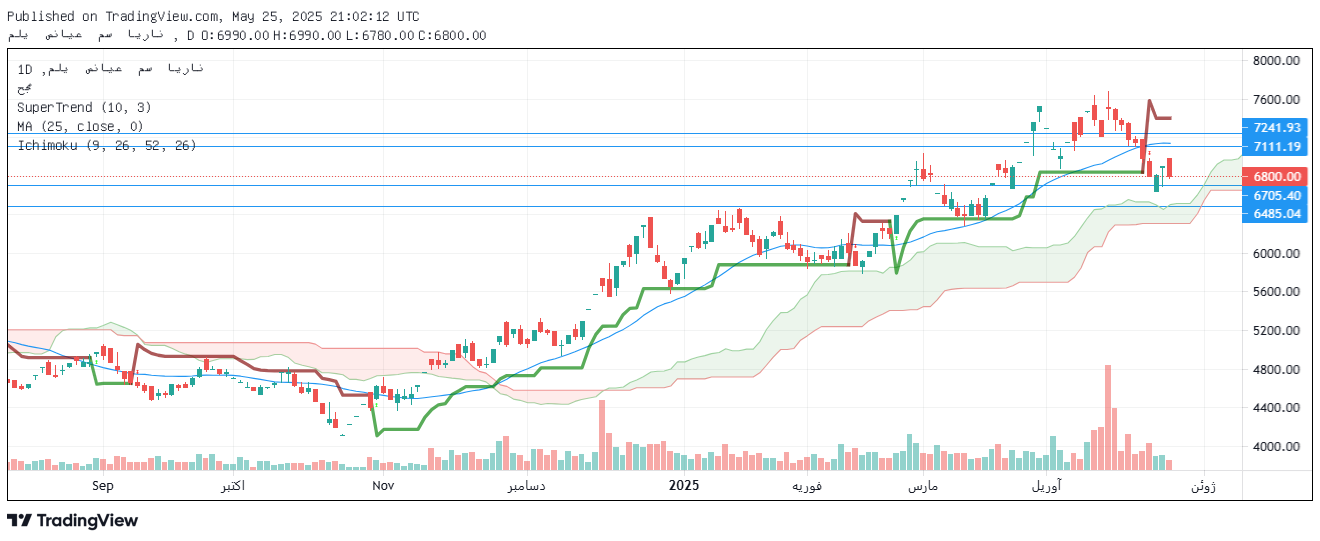
Task: Click the Nov label on time axis
Action: (x=382, y=485)
